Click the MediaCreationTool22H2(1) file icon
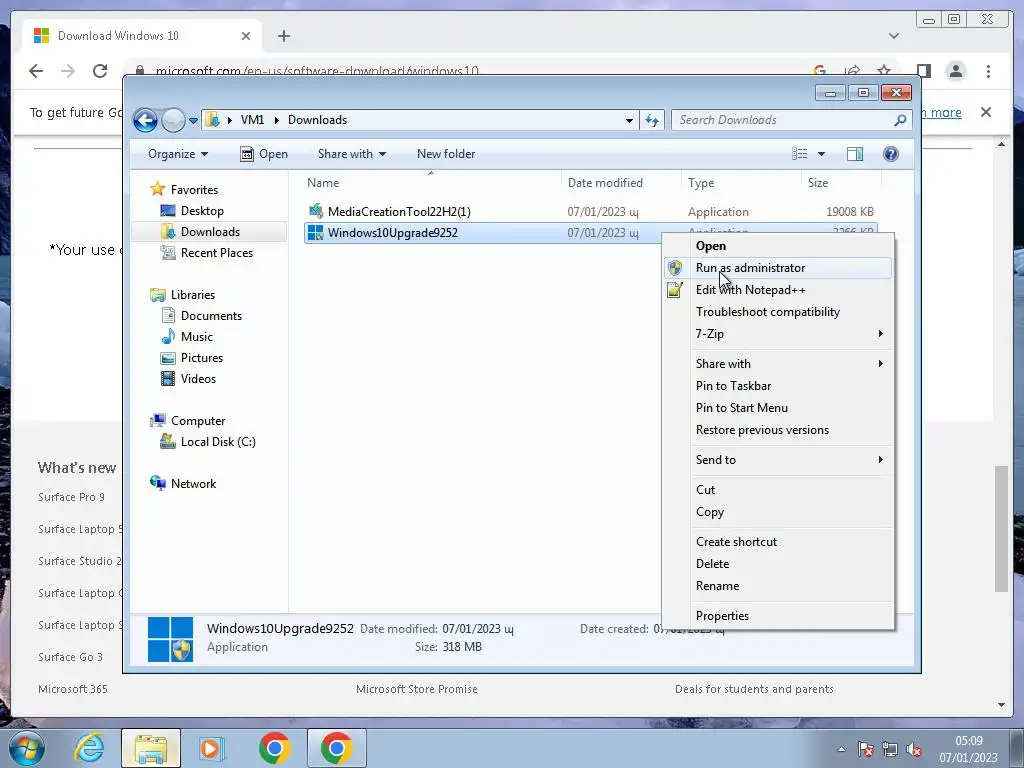 pos(315,211)
